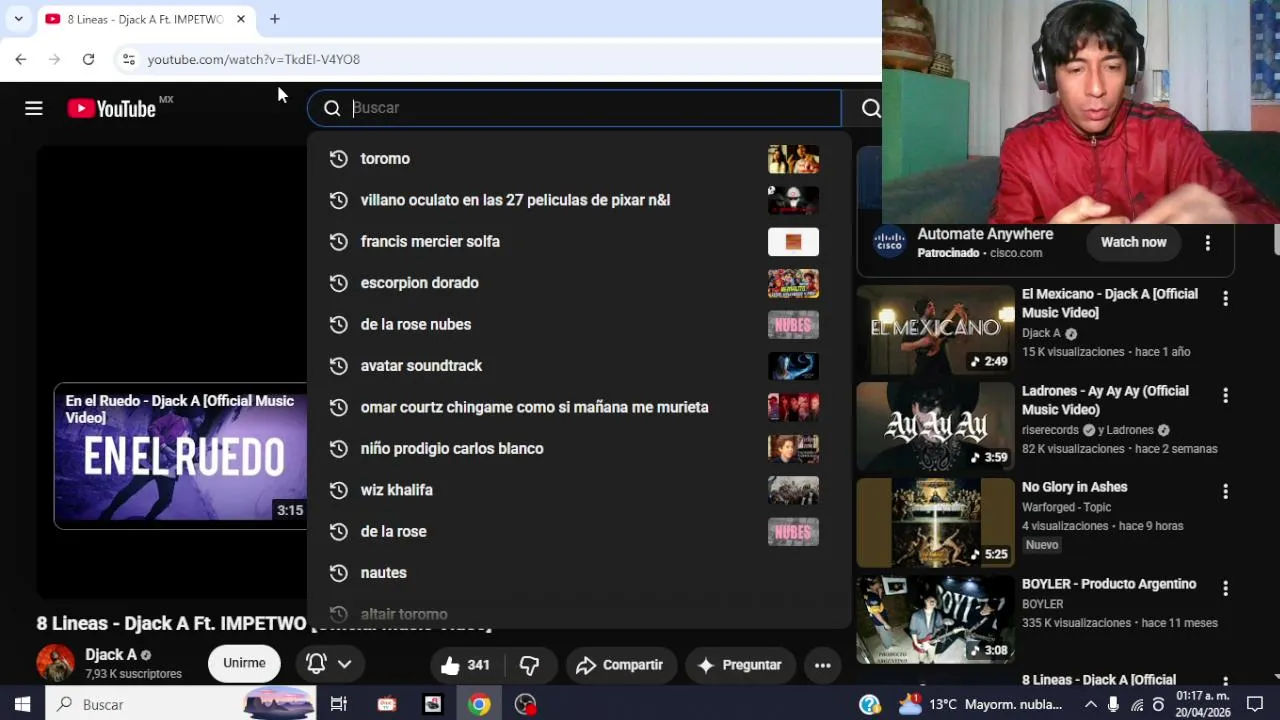1280x720 pixels.
Task: Click thumbnail beside 'francis mercier solfa' suggestion
Action: coord(793,242)
